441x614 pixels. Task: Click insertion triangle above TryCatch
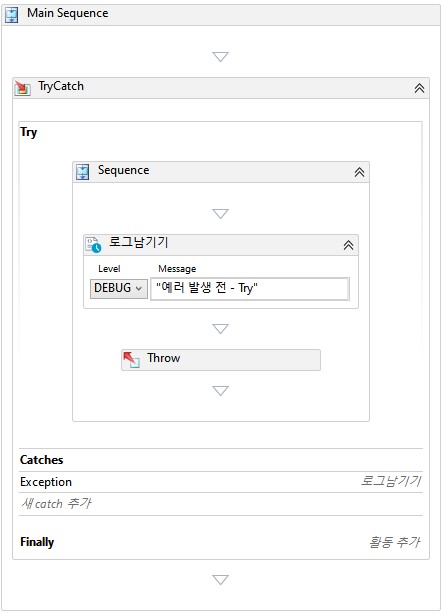[x=220, y=57]
